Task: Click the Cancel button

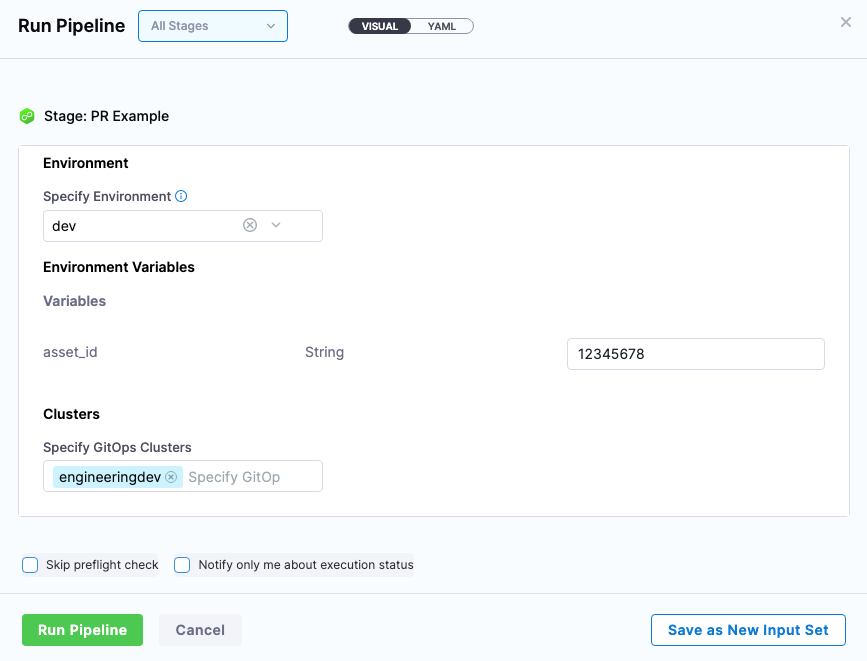Action: click(x=200, y=630)
